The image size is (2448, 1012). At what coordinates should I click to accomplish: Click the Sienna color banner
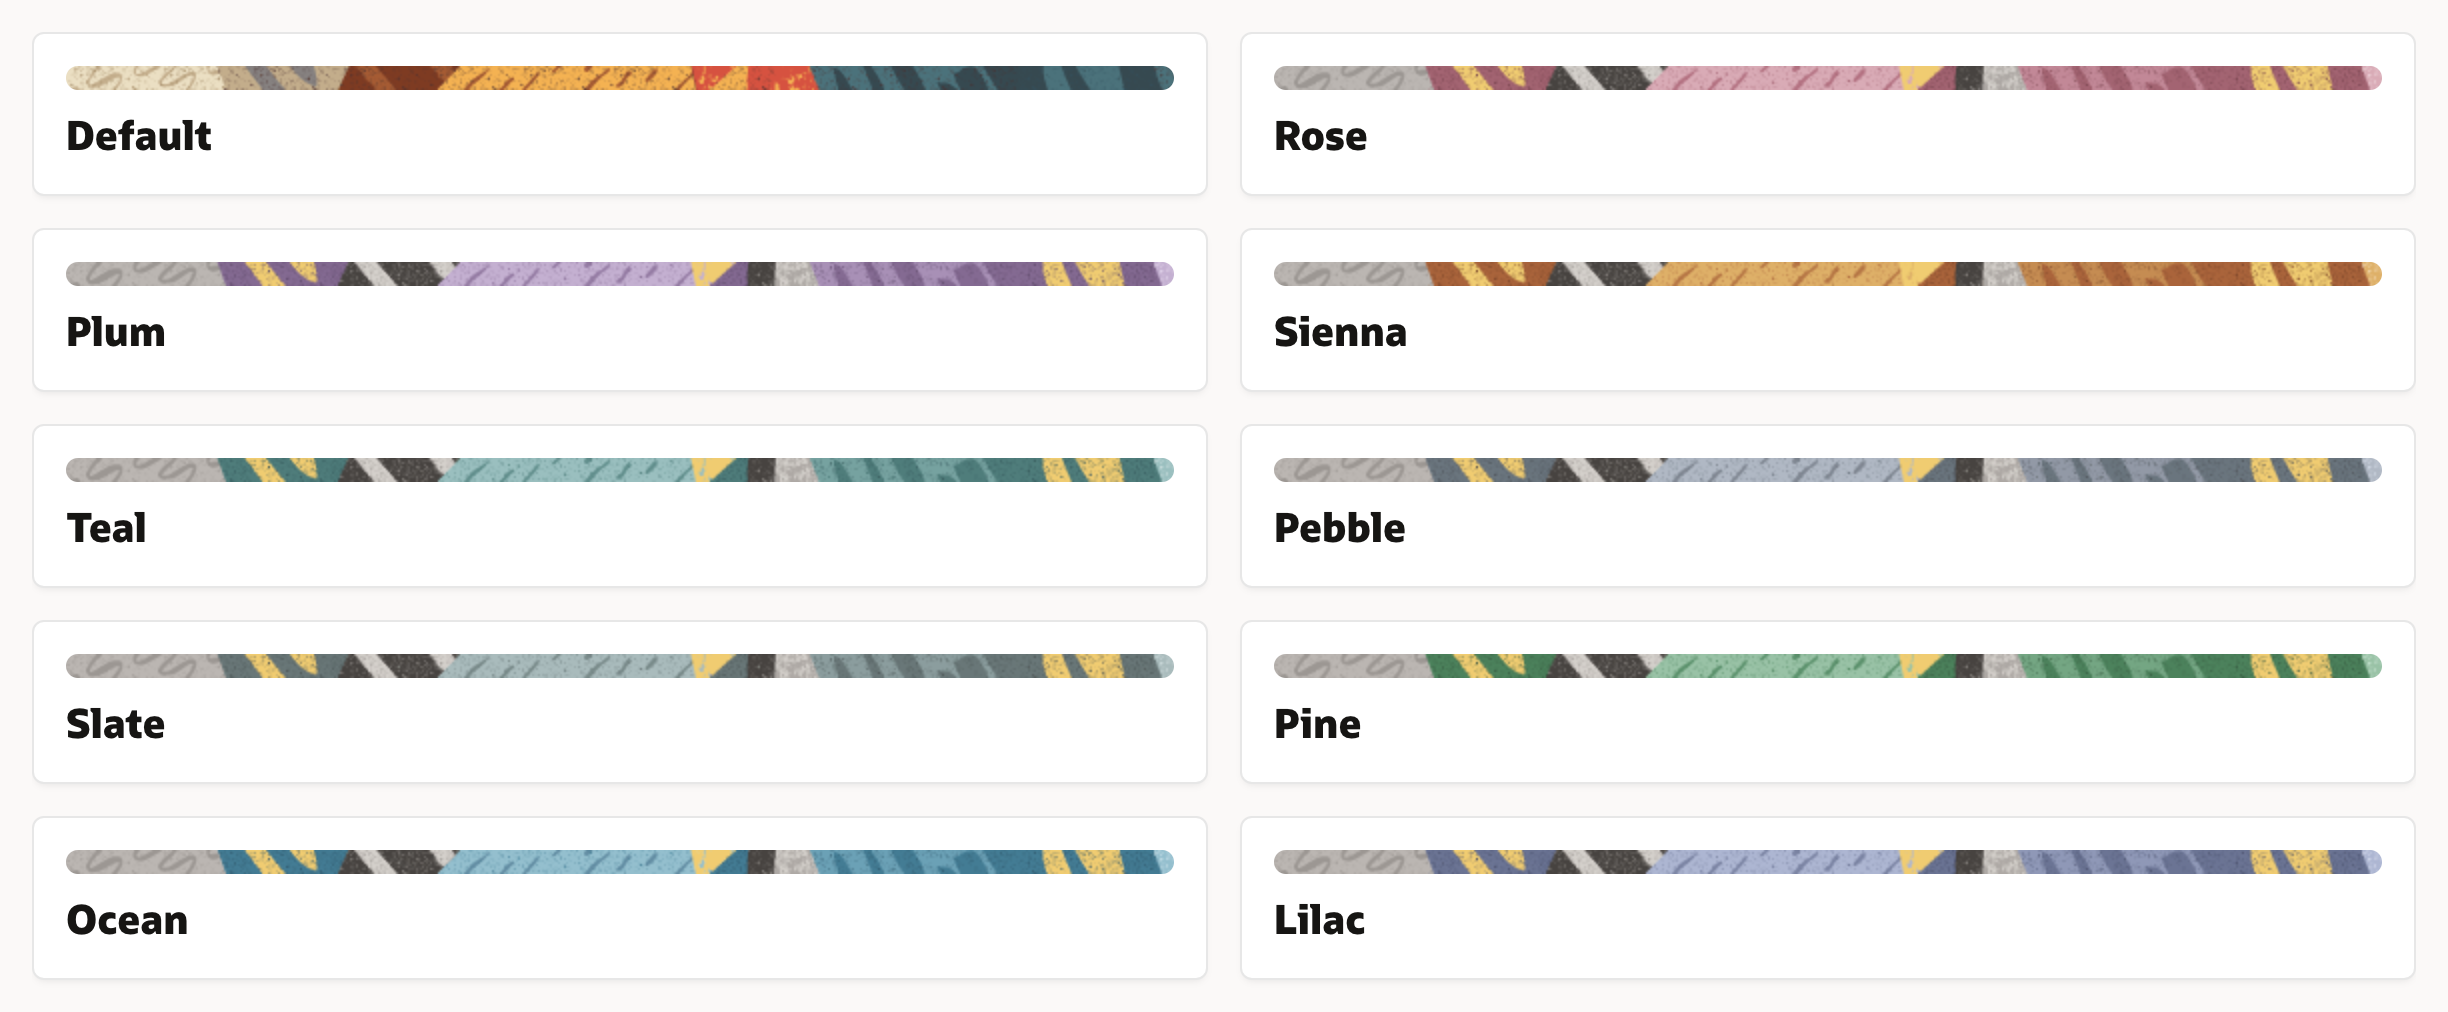[1827, 274]
